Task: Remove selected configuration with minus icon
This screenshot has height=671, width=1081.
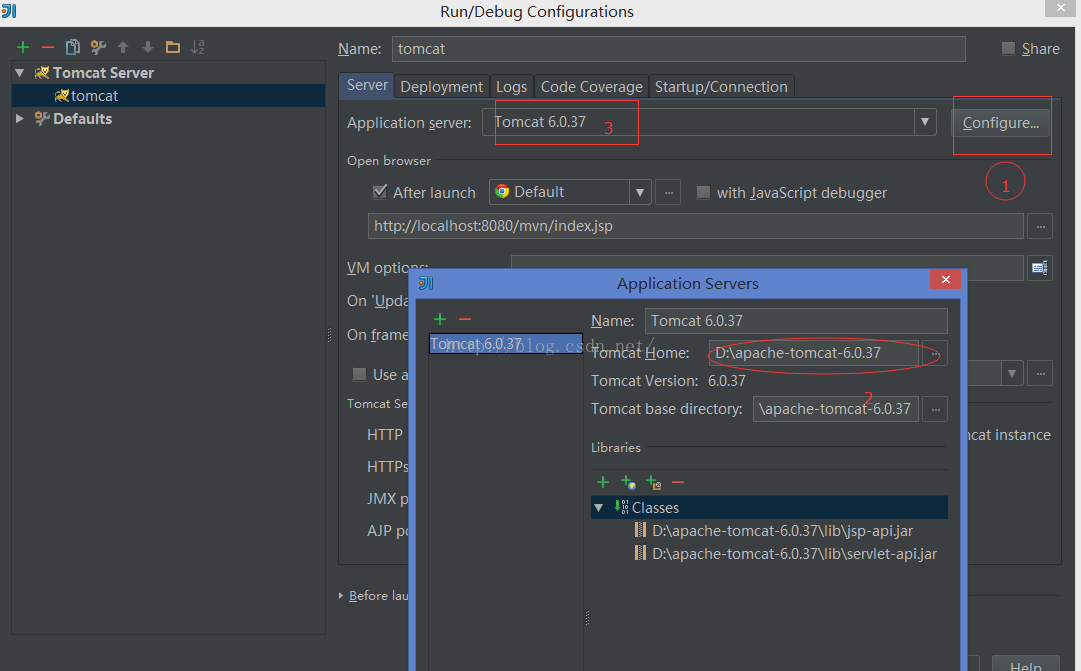Action: coord(48,47)
